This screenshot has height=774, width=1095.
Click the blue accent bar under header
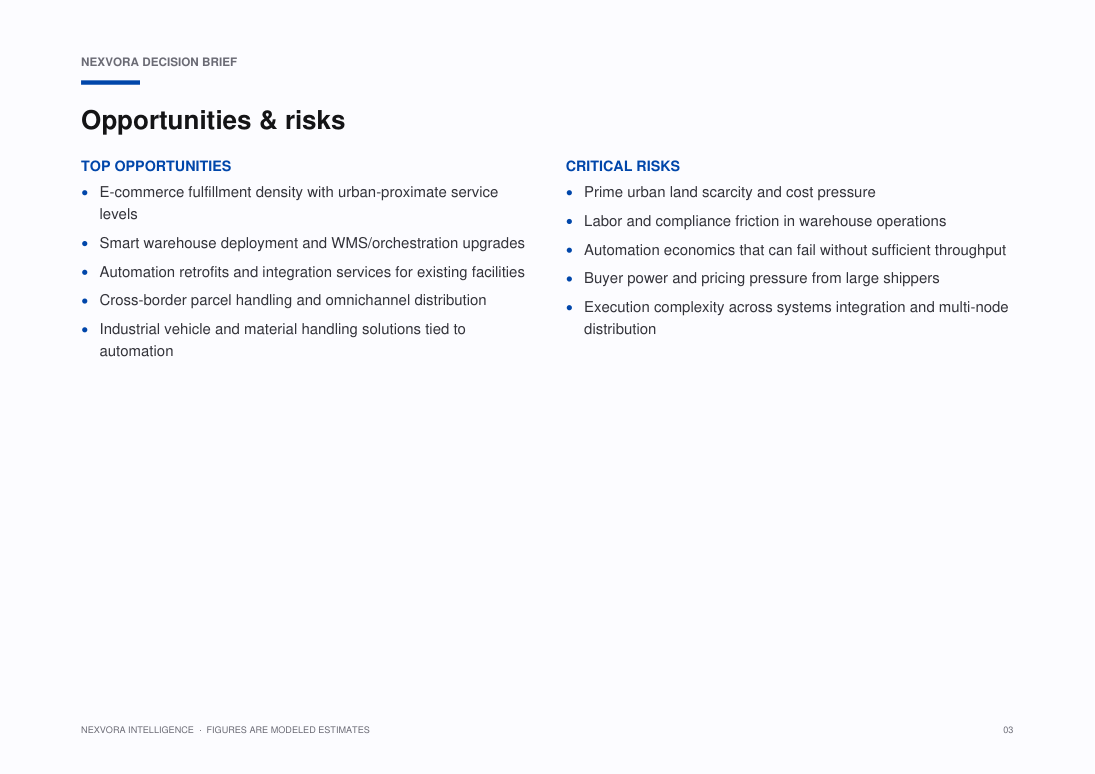click(x=110, y=82)
